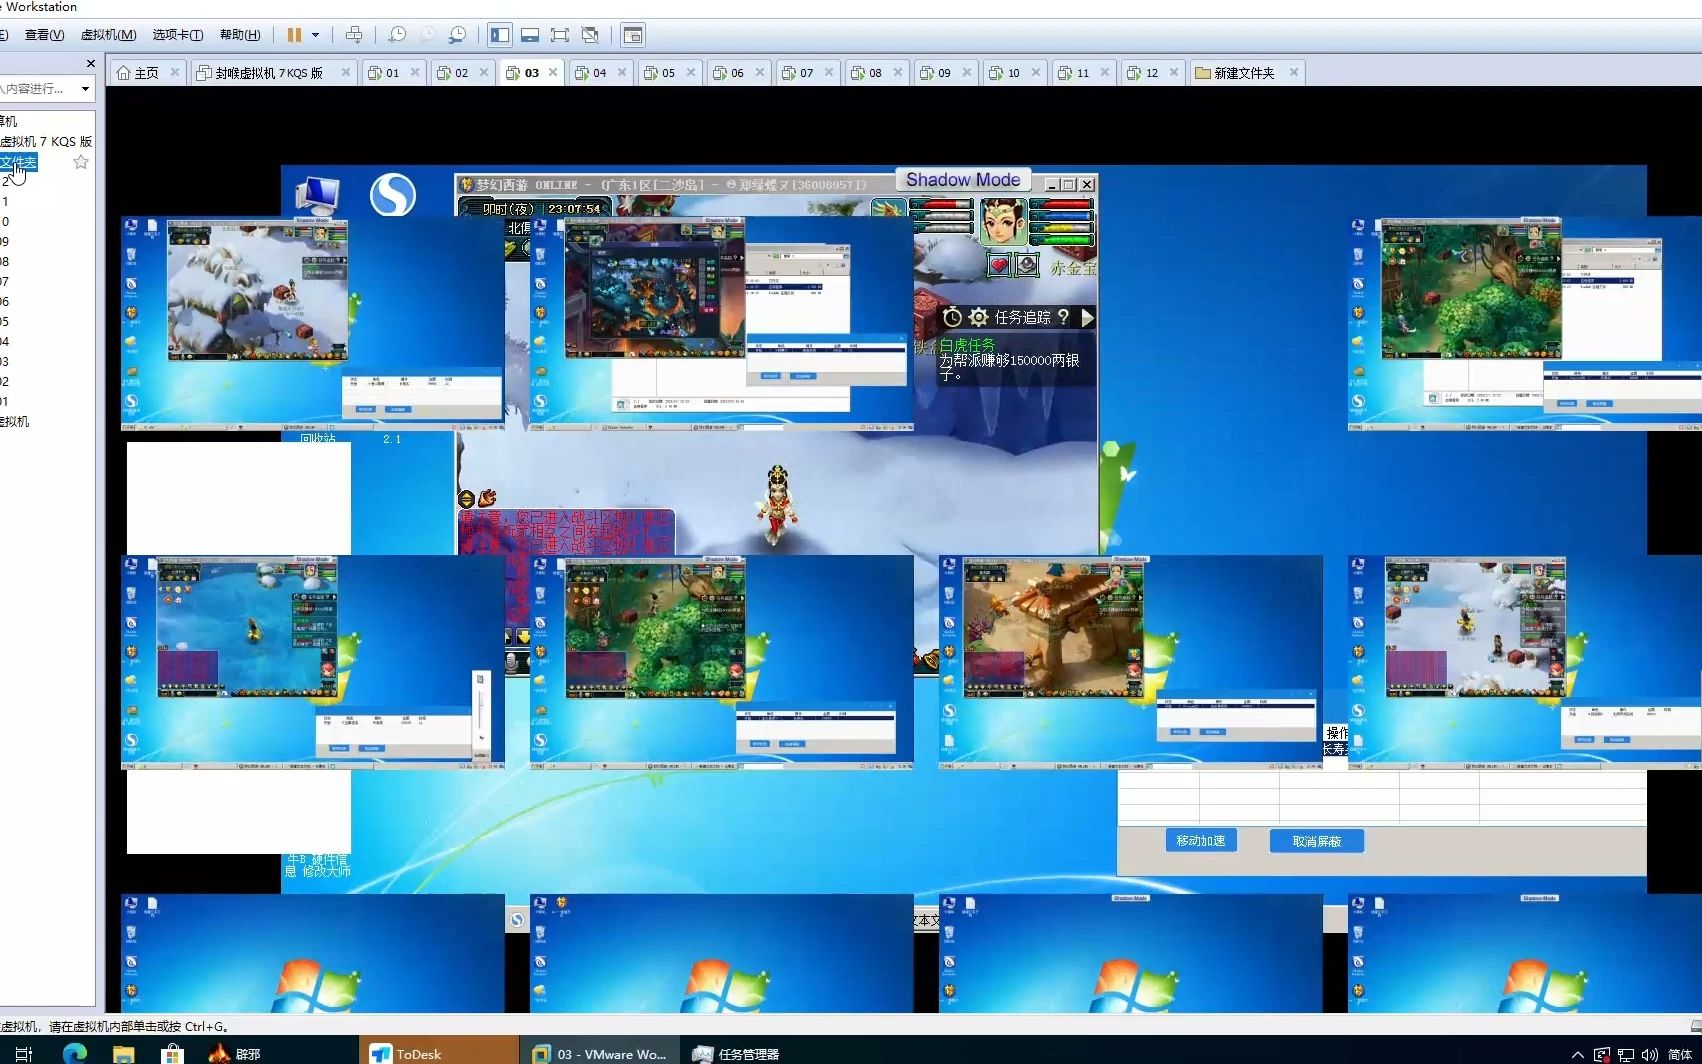Click the Shadow Mode label
Image resolution: width=1702 pixels, height=1064 pixels.
(963, 180)
